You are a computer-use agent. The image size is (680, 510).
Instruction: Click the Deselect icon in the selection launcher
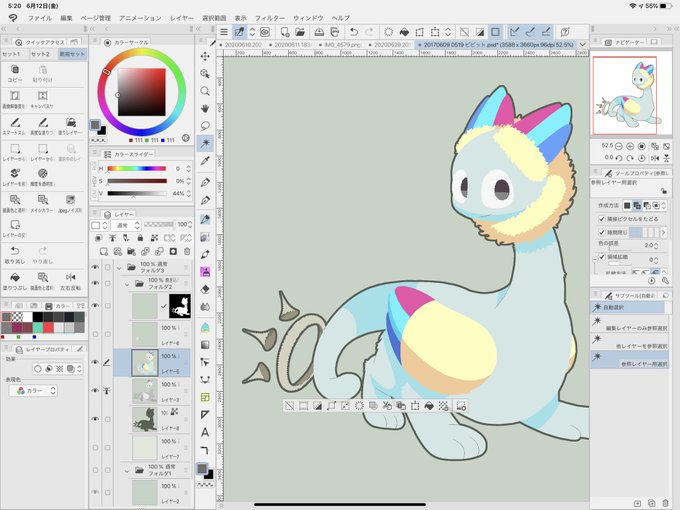290,406
